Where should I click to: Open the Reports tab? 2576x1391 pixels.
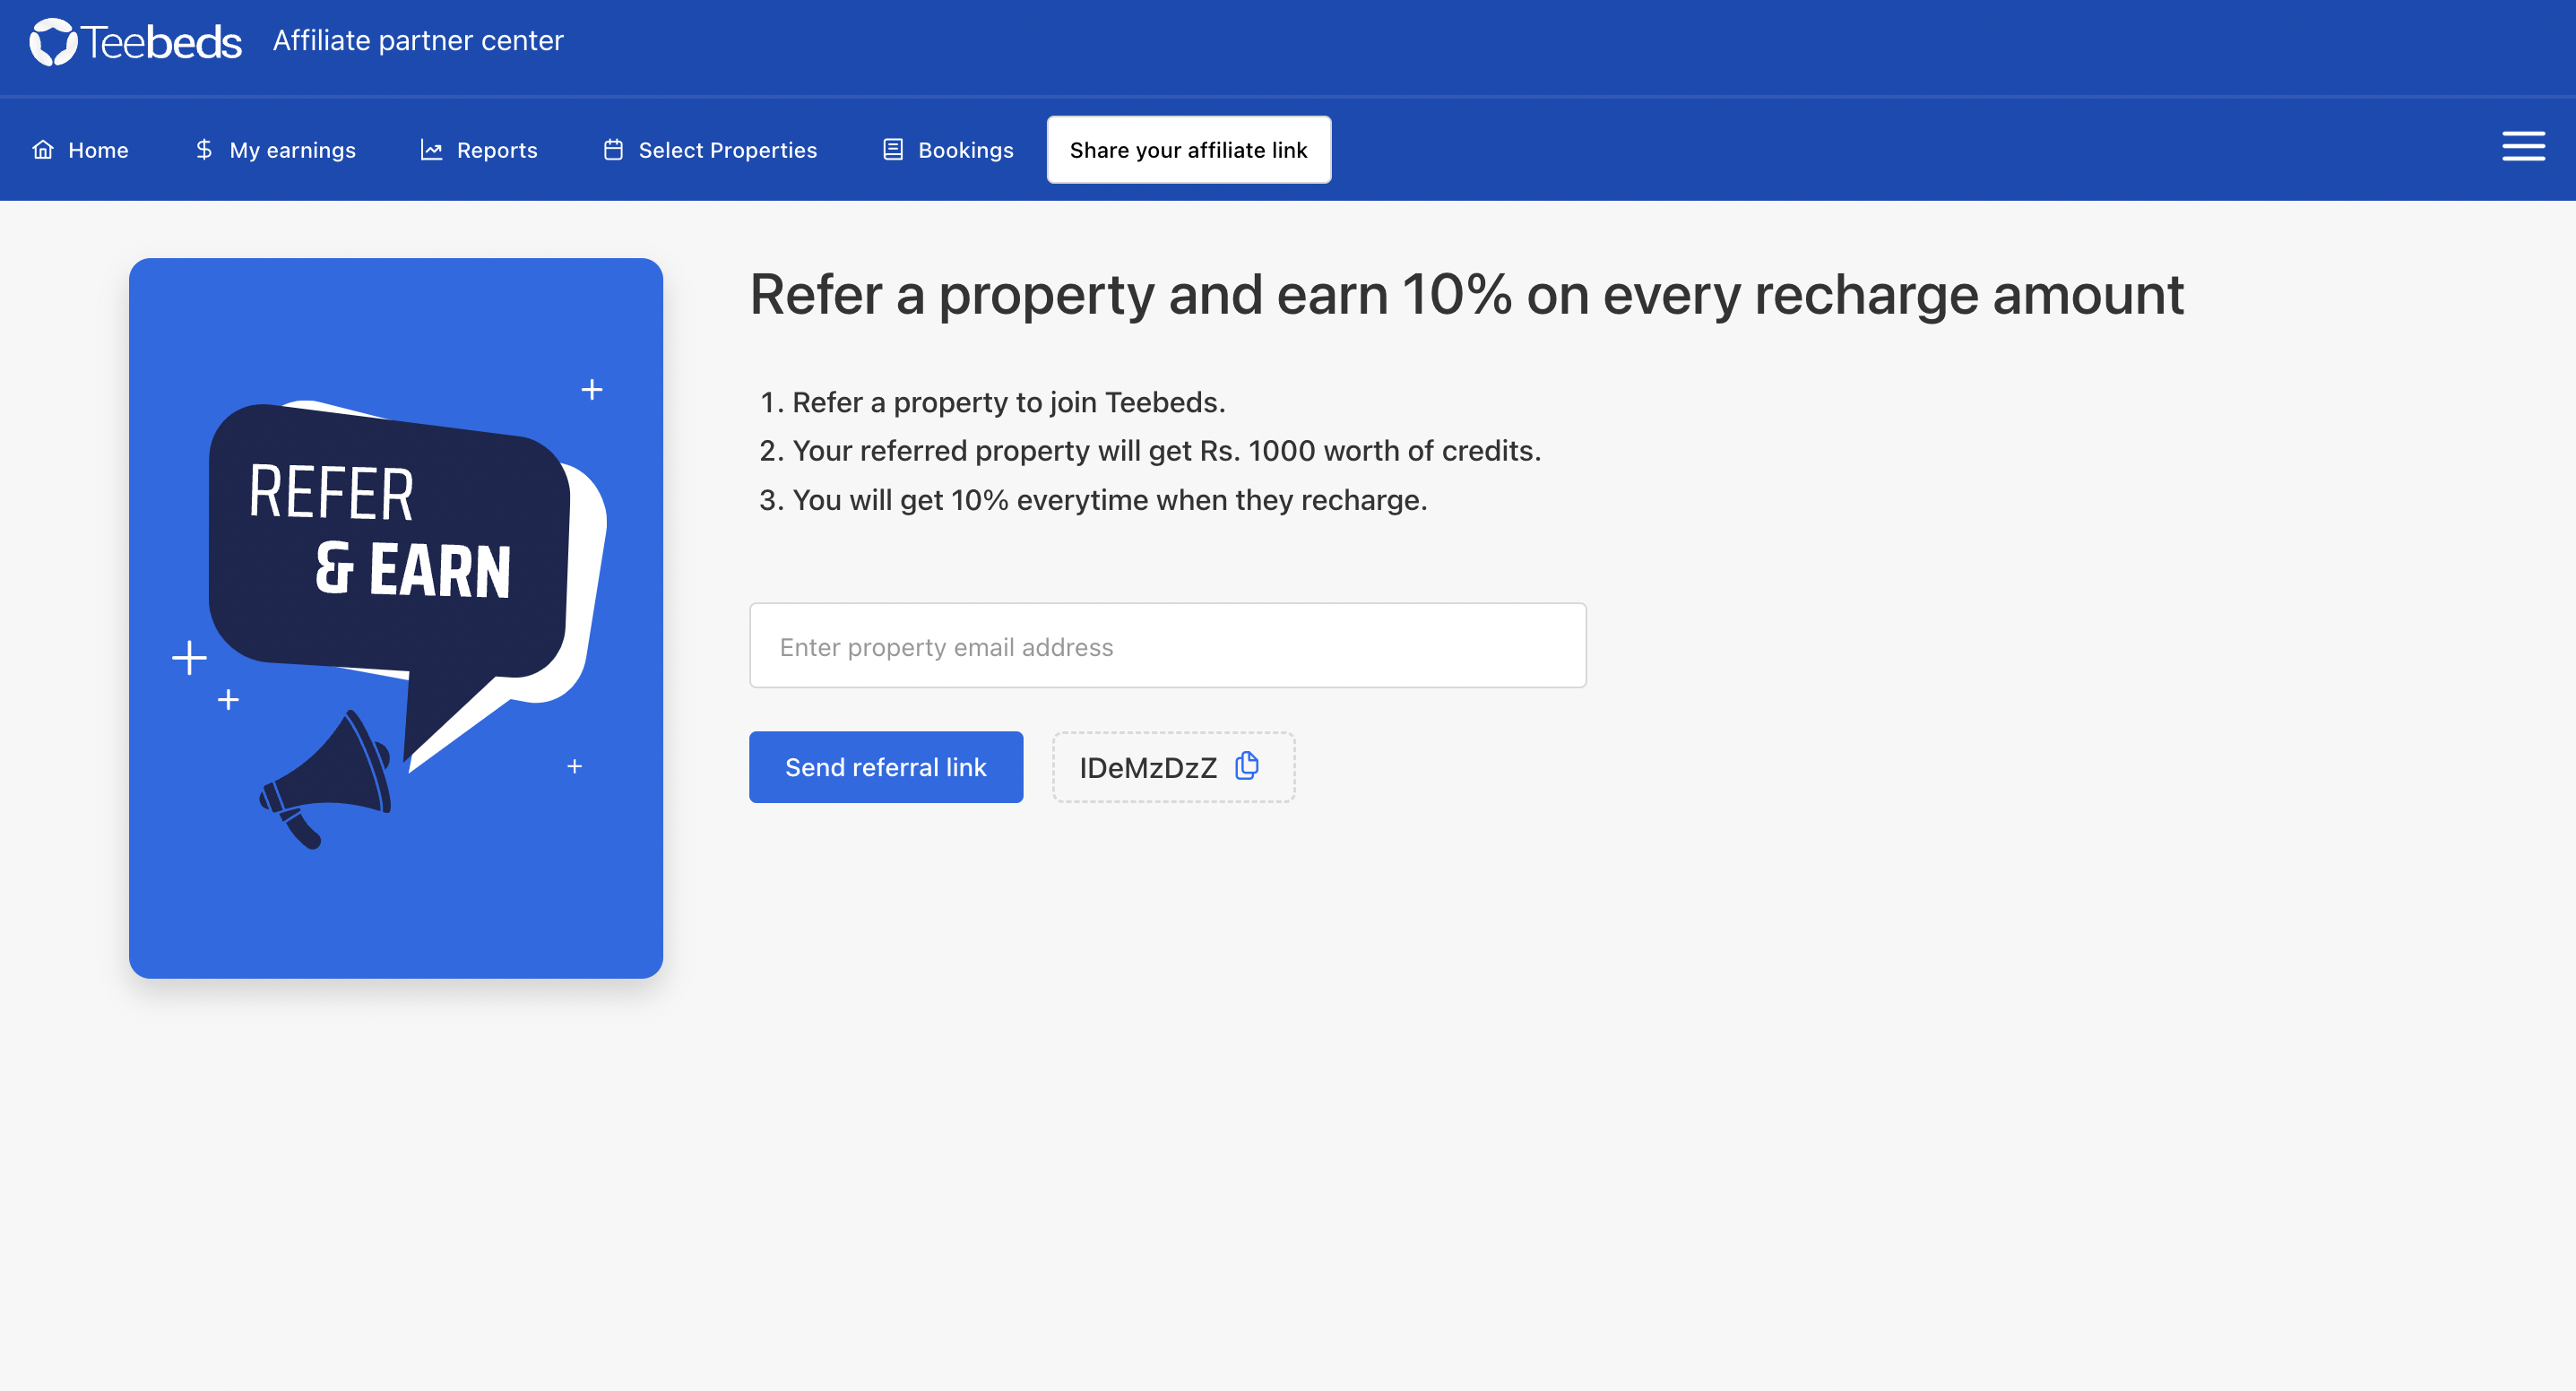(x=479, y=150)
